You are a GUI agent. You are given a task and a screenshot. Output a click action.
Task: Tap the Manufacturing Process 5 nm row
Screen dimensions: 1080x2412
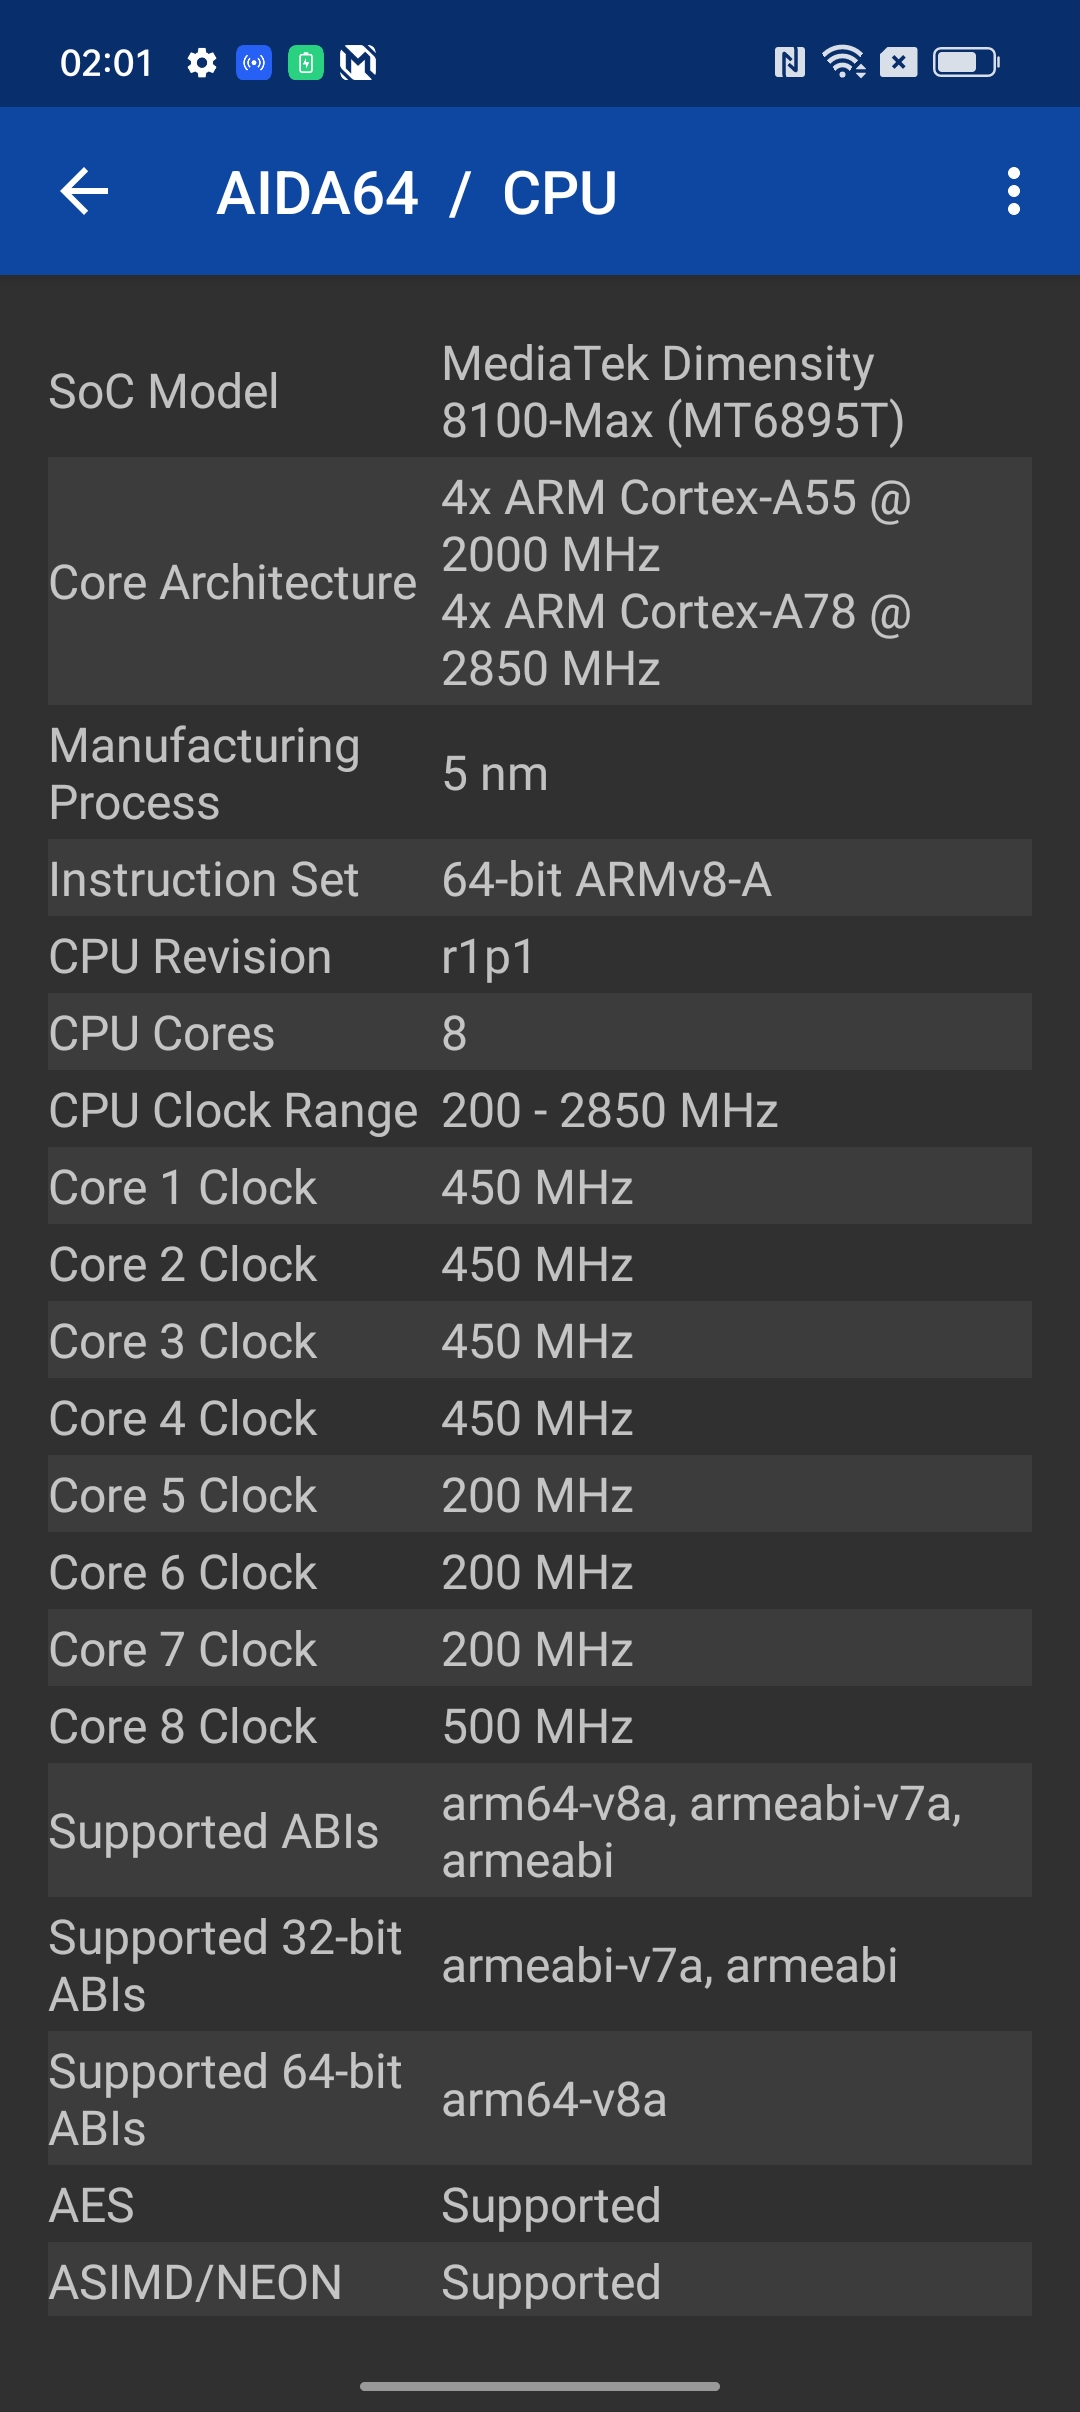coord(540,773)
